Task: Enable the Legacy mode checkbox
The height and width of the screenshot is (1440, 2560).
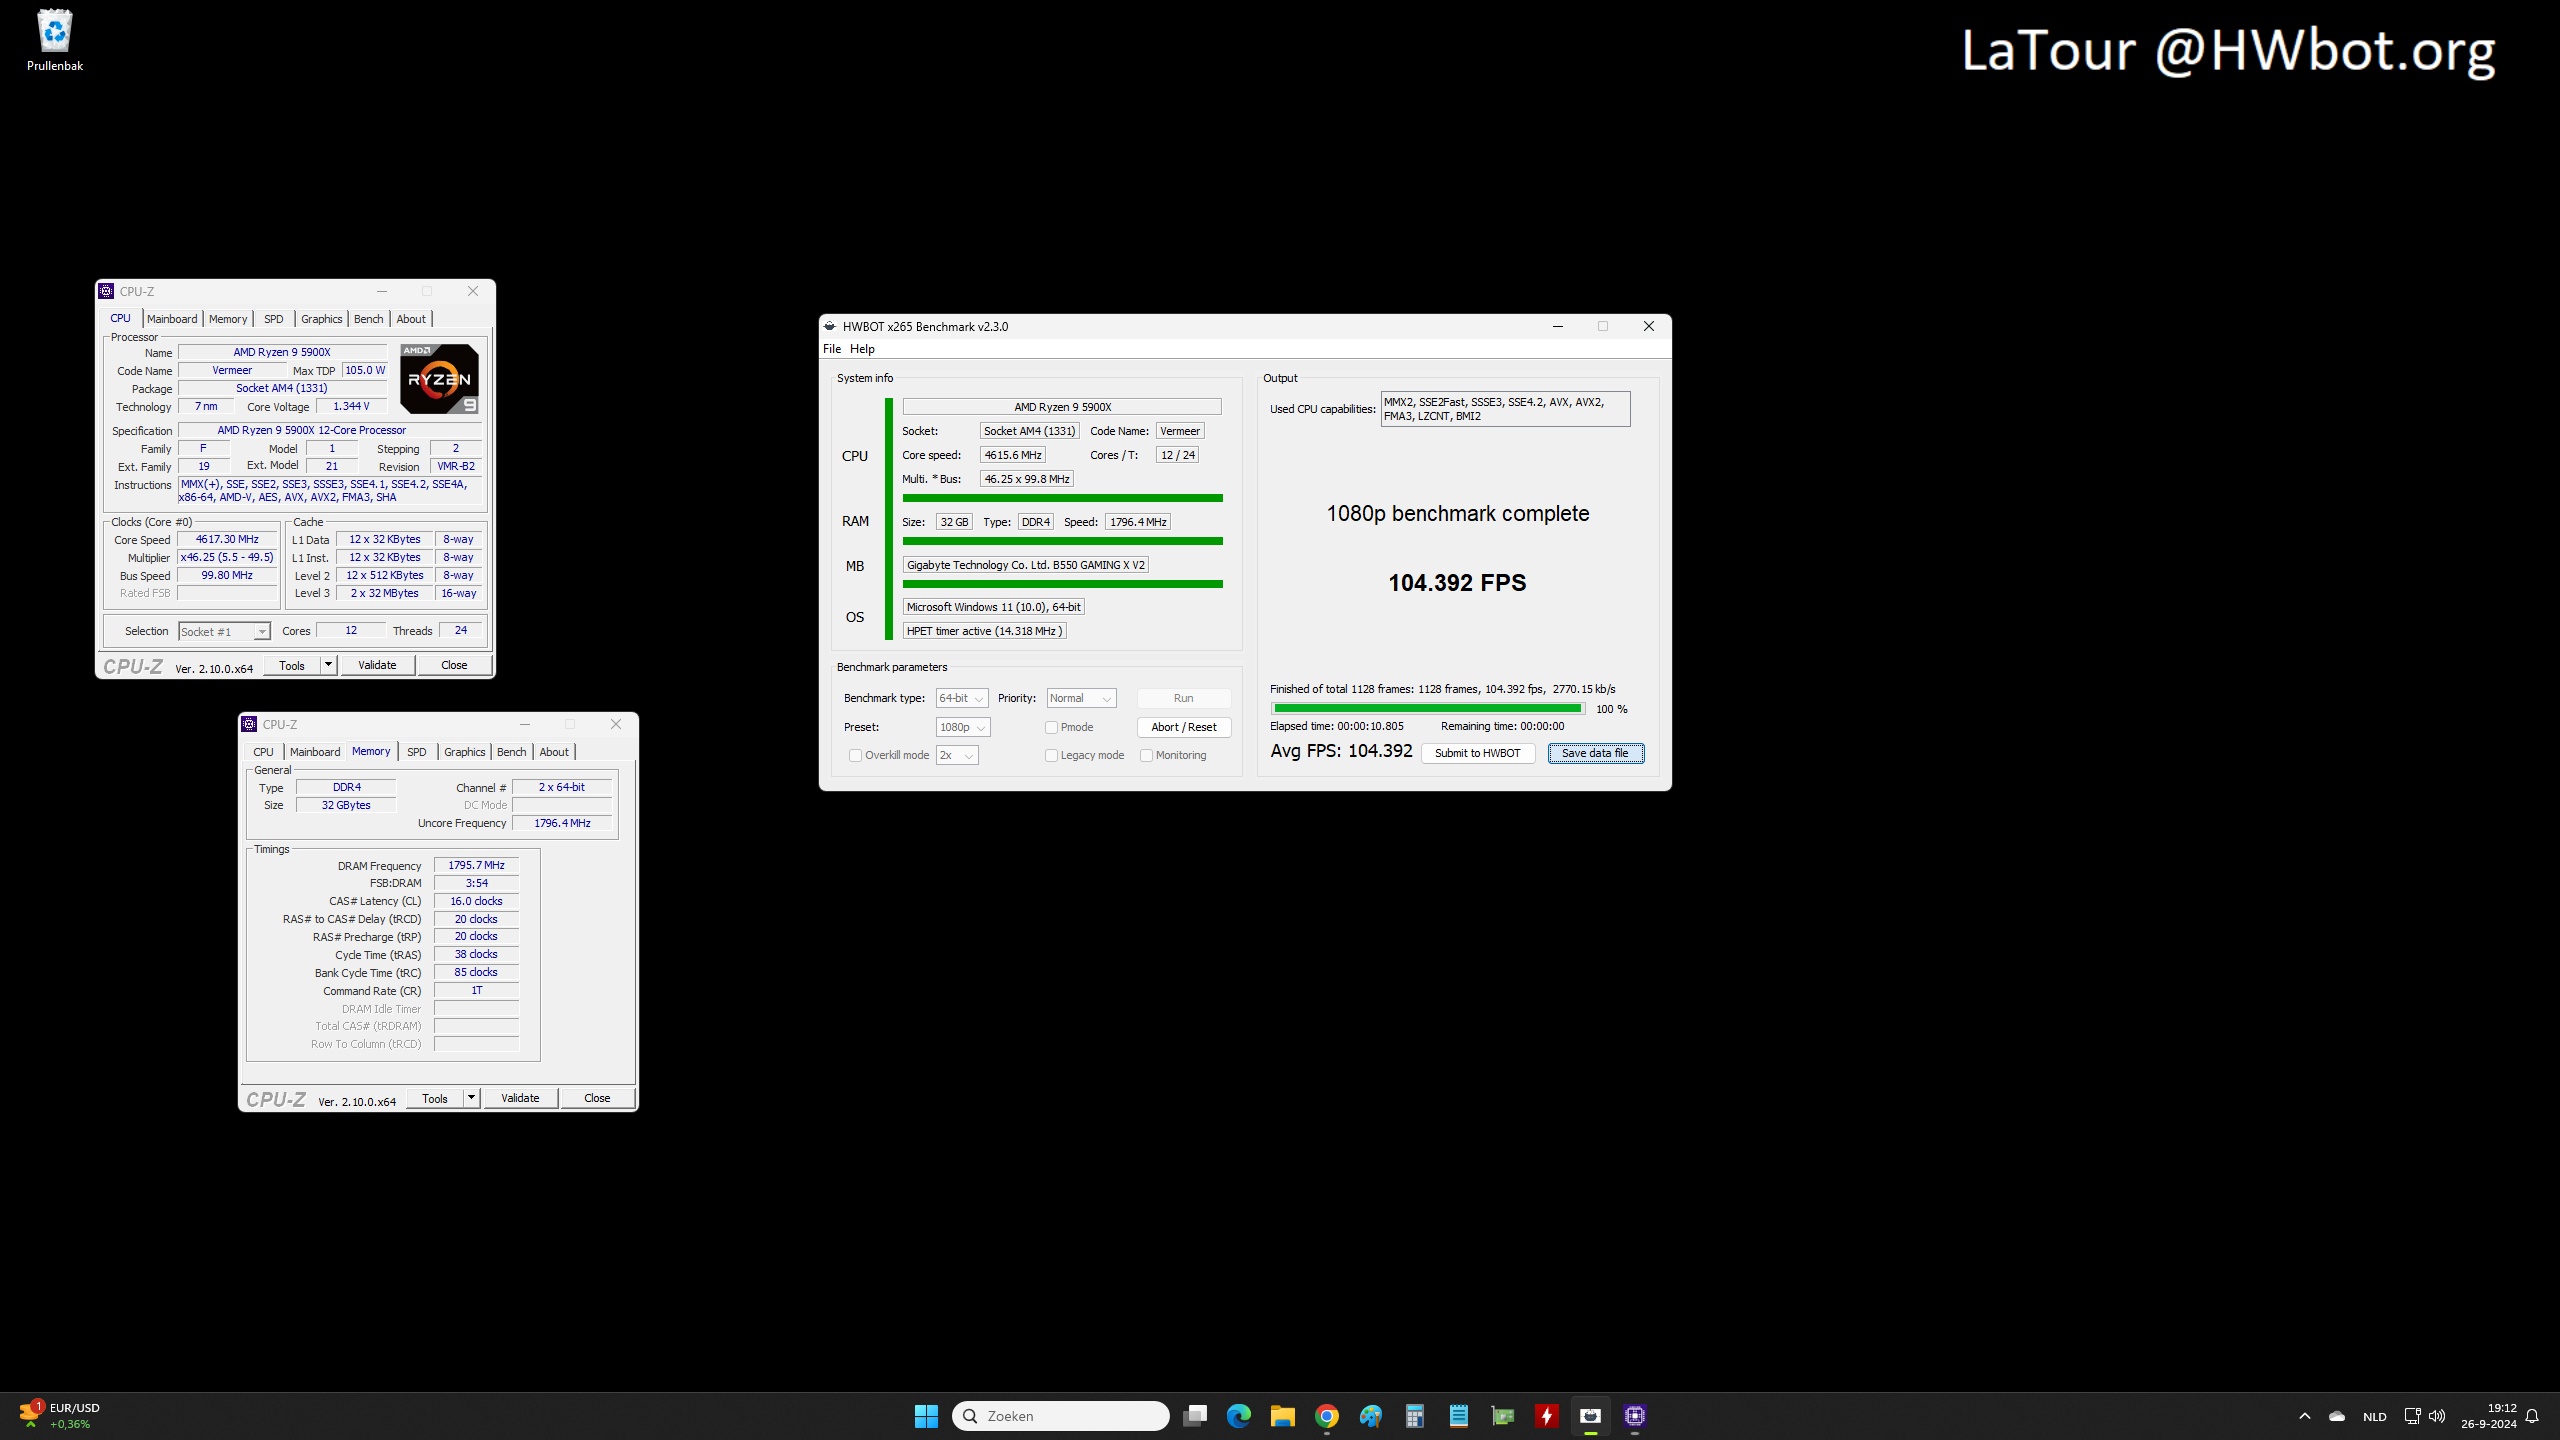Action: (x=1051, y=755)
